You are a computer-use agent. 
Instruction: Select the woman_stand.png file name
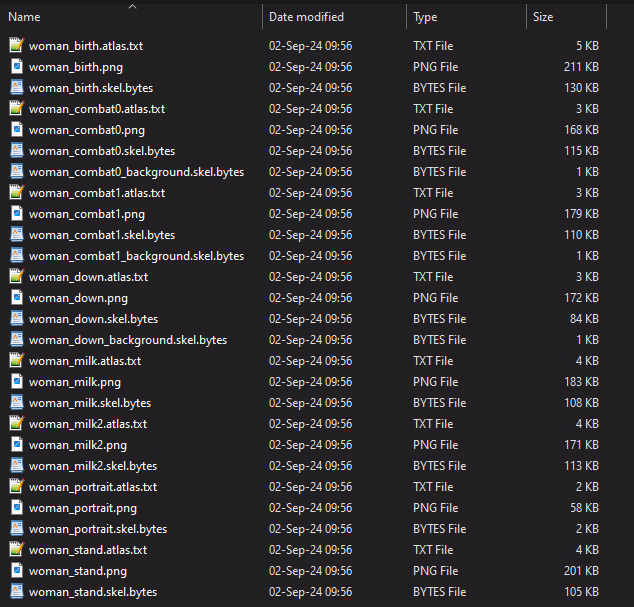pyautogui.click(x=78, y=571)
